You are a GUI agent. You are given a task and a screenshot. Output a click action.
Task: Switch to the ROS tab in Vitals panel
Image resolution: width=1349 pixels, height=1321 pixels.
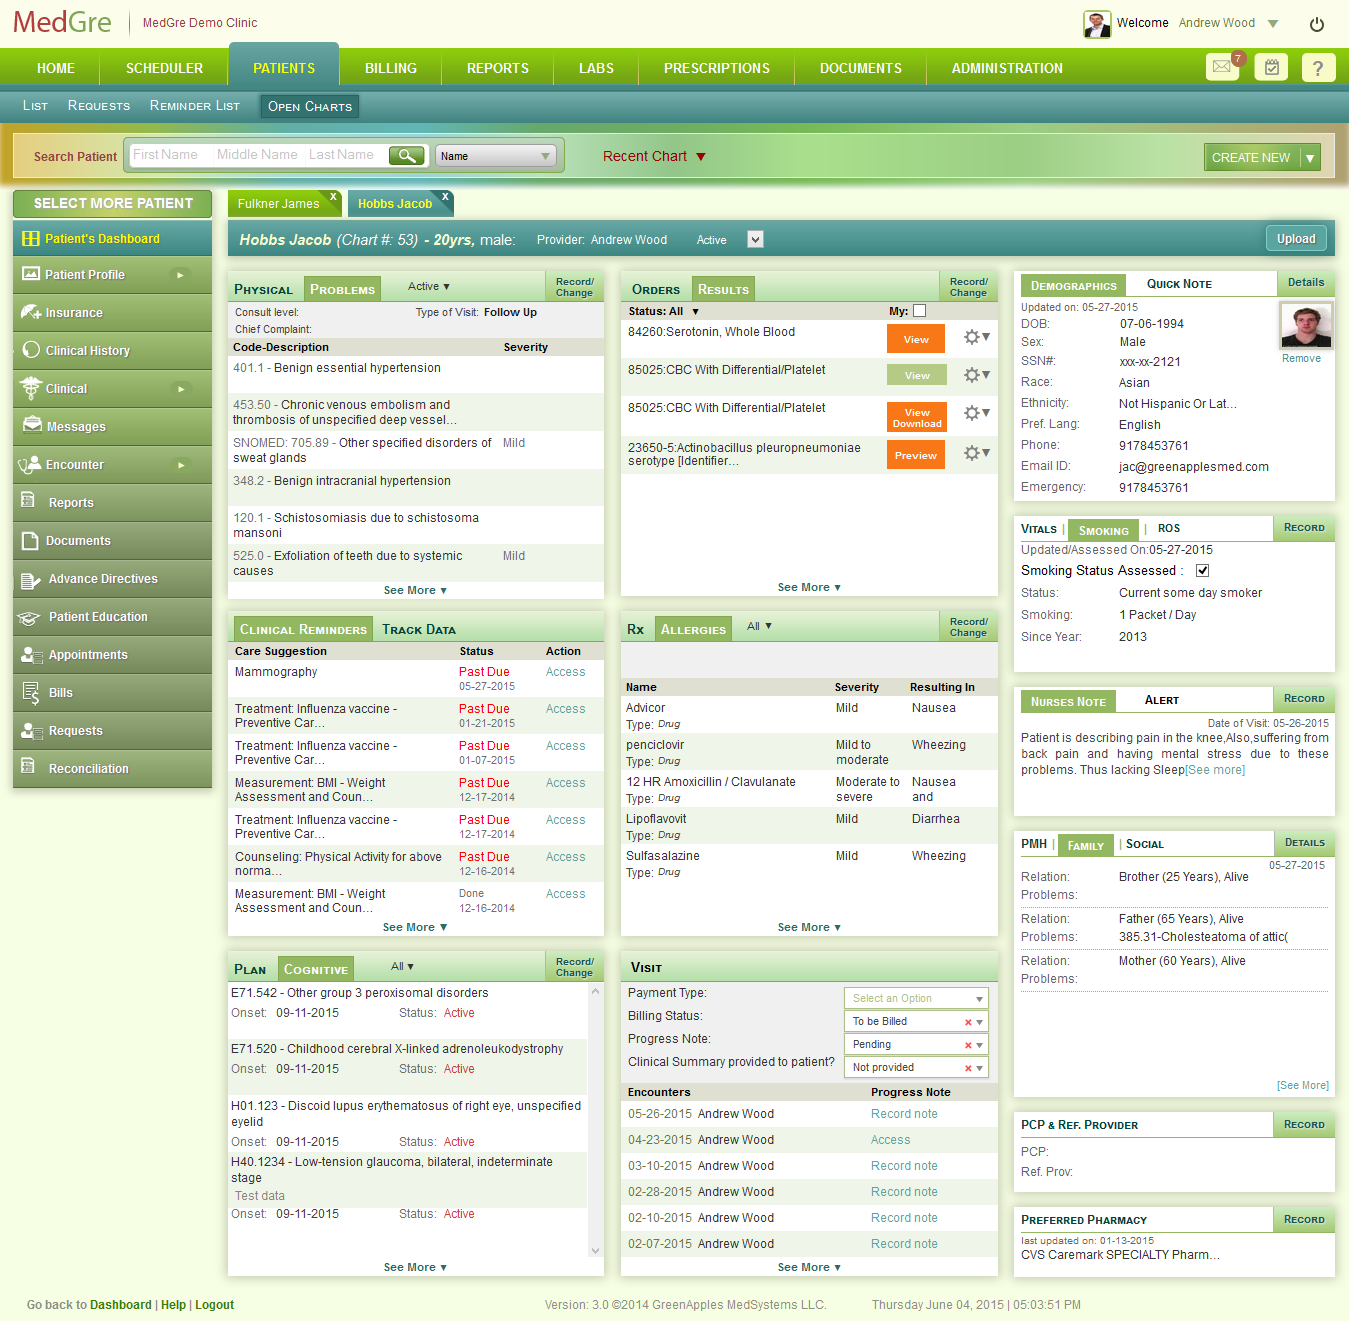coord(1169,528)
